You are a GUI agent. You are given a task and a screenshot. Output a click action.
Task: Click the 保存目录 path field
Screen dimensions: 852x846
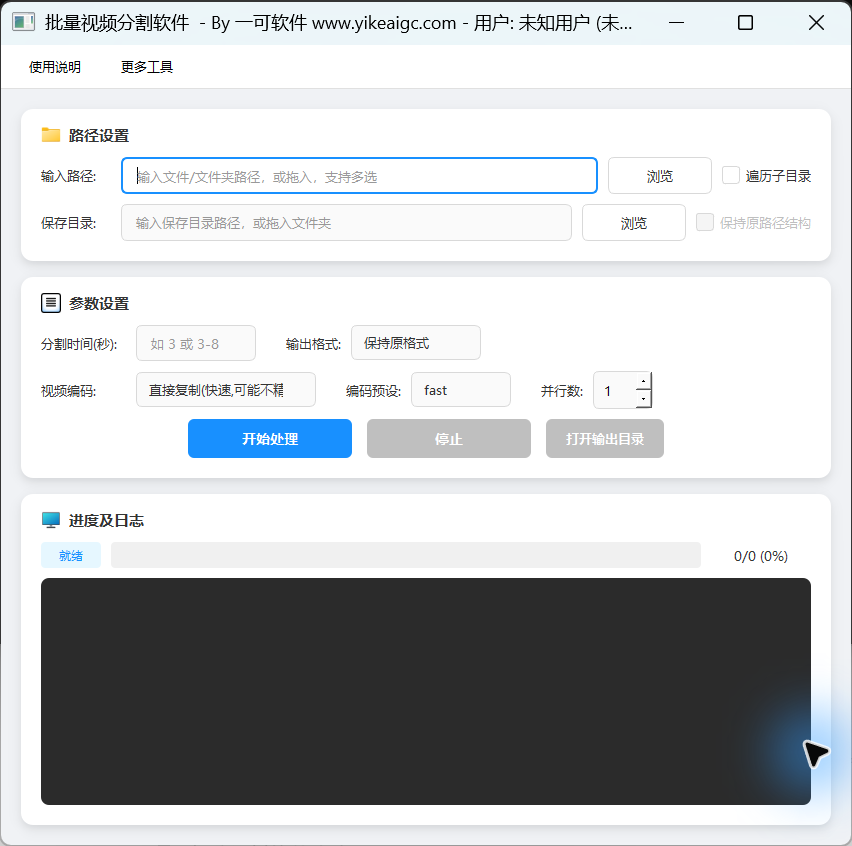(346, 223)
